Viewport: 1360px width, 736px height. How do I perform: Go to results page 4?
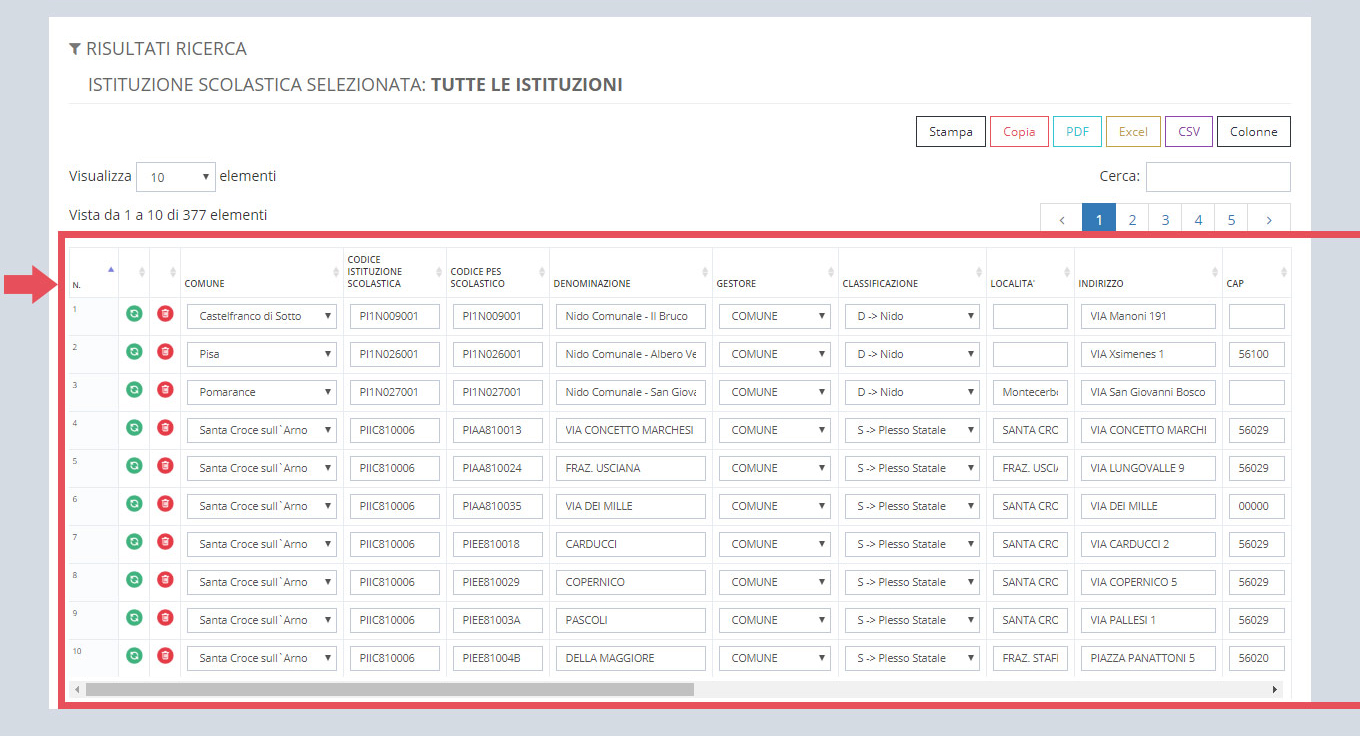click(1198, 220)
